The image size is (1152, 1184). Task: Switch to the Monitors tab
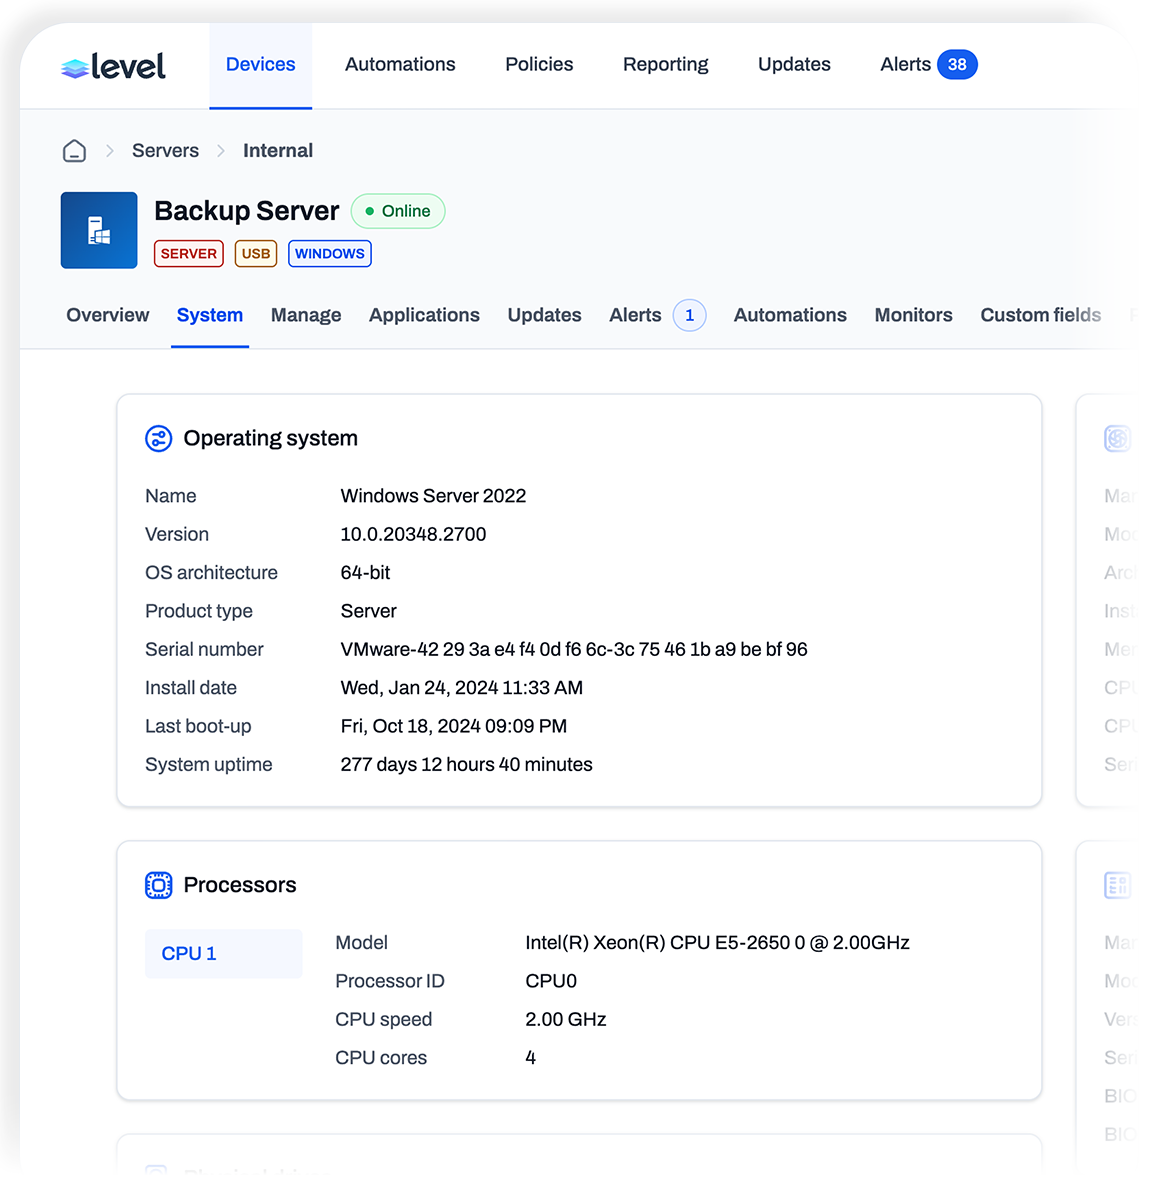[x=913, y=316]
